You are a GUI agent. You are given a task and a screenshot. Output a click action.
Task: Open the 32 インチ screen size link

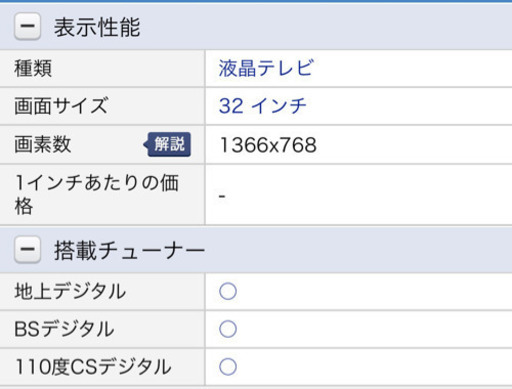click(x=263, y=106)
